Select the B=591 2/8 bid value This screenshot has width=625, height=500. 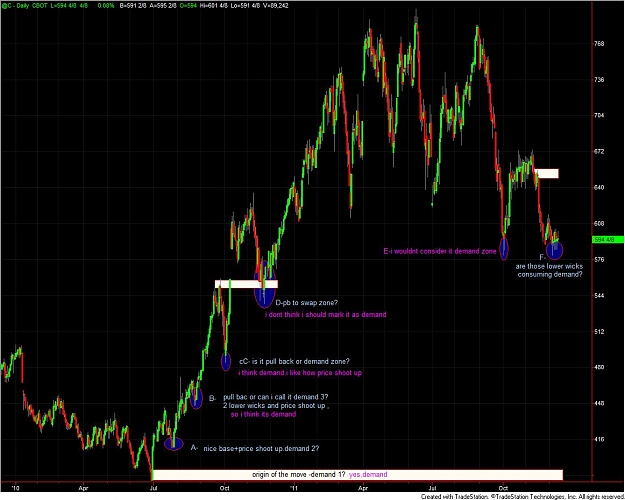(x=133, y=6)
